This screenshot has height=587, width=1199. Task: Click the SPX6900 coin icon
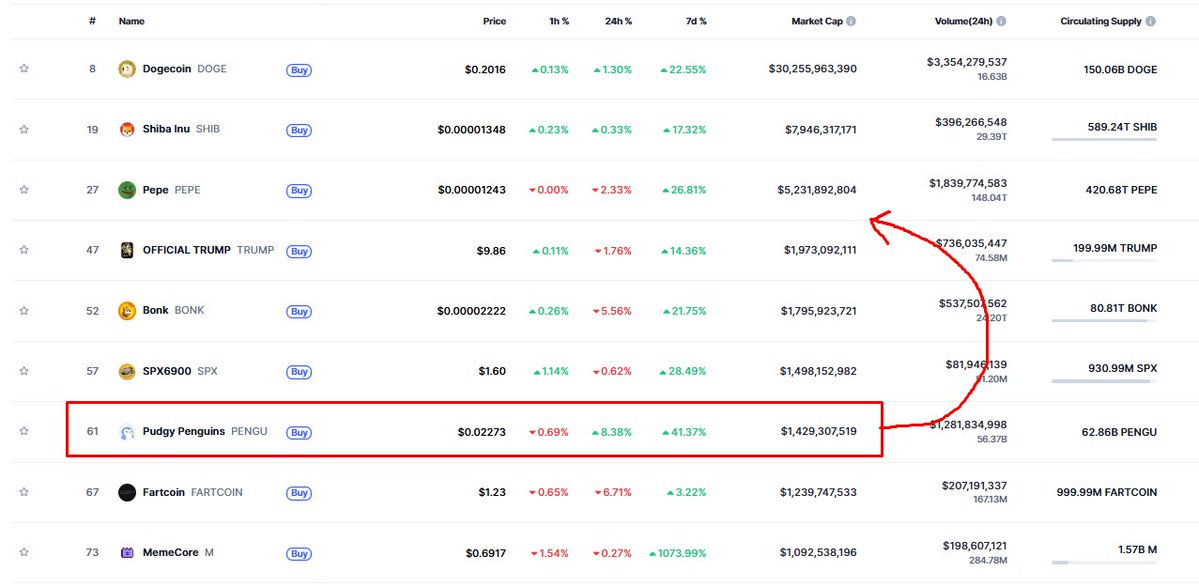127,371
